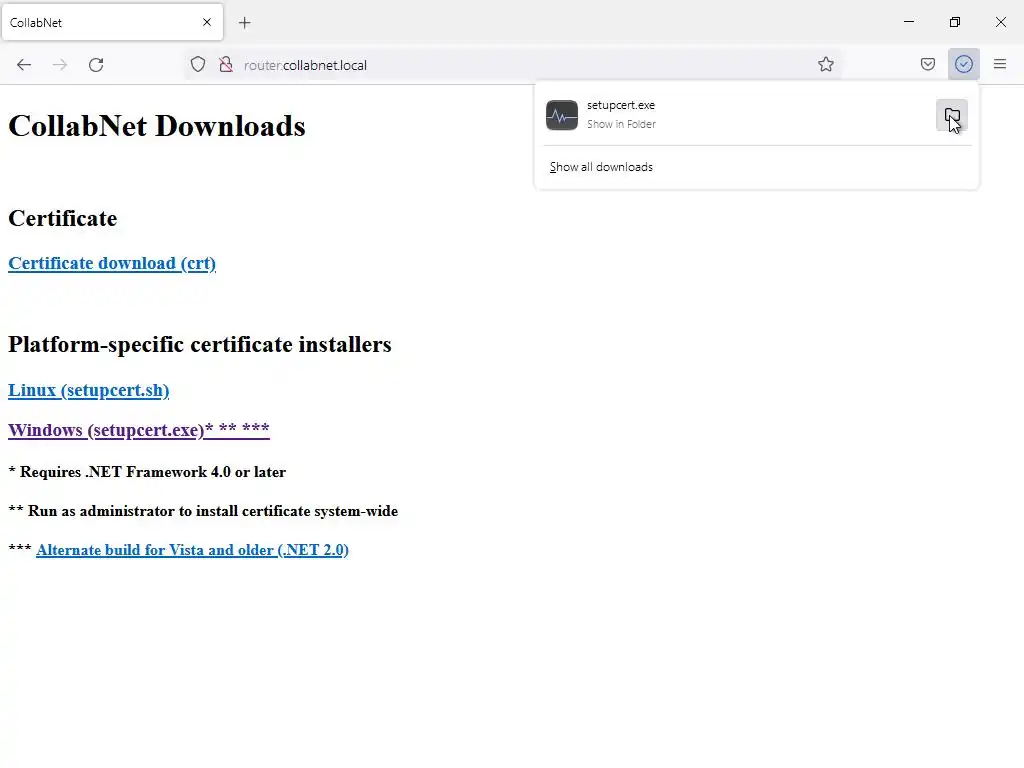Minimize the Firefox window
This screenshot has height=768, width=1024.
pos(908,22)
